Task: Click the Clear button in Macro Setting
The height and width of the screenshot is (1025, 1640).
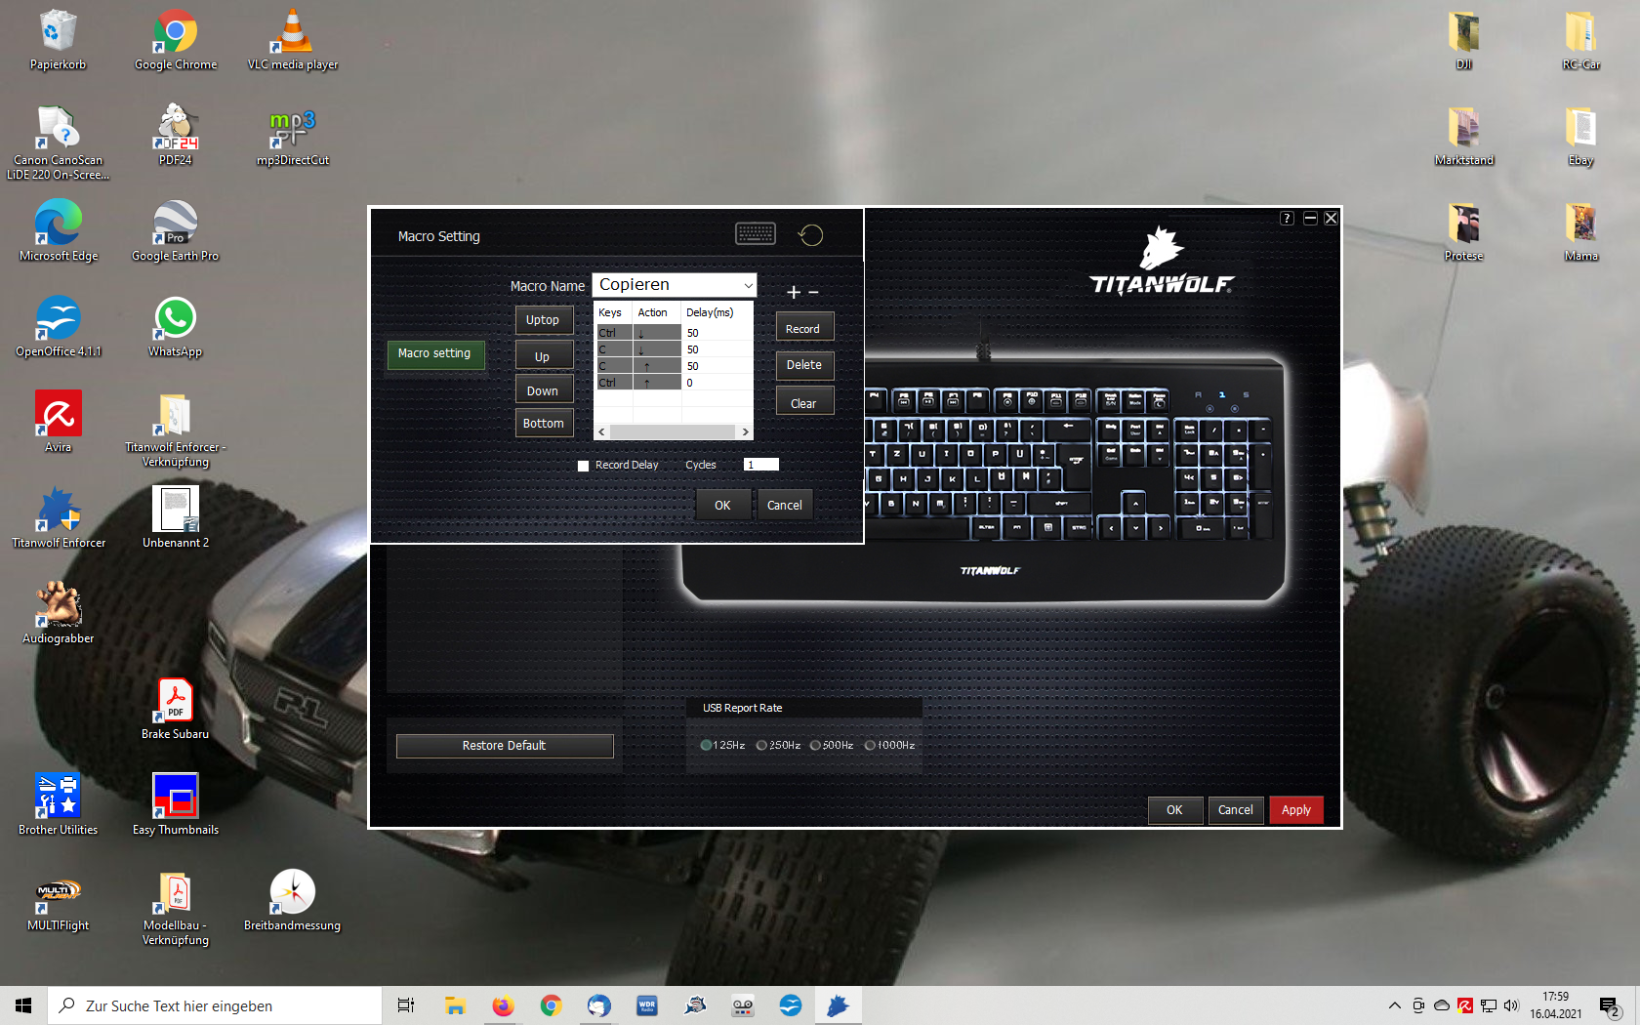Action: tap(804, 402)
